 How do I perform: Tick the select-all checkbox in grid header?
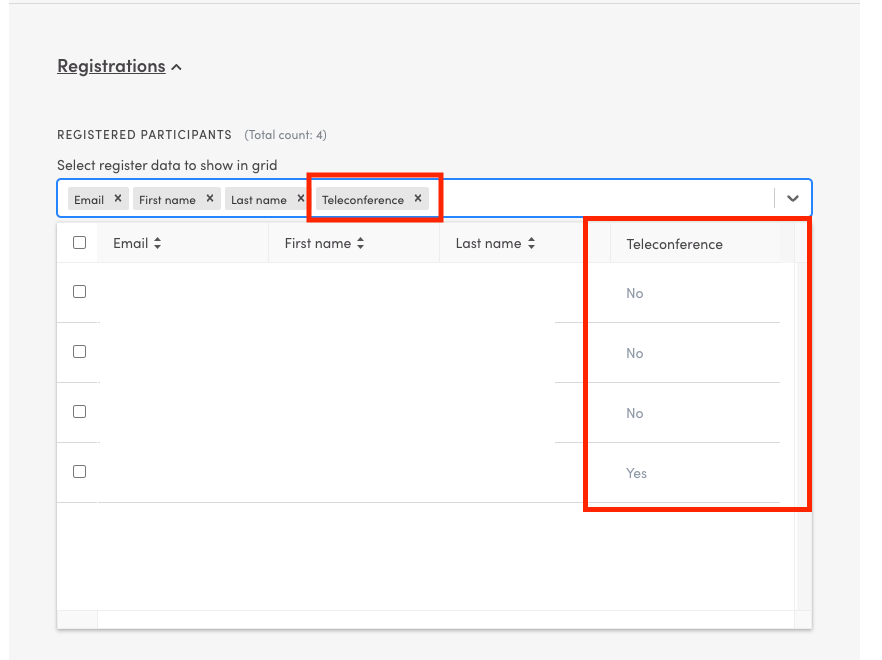(80, 242)
